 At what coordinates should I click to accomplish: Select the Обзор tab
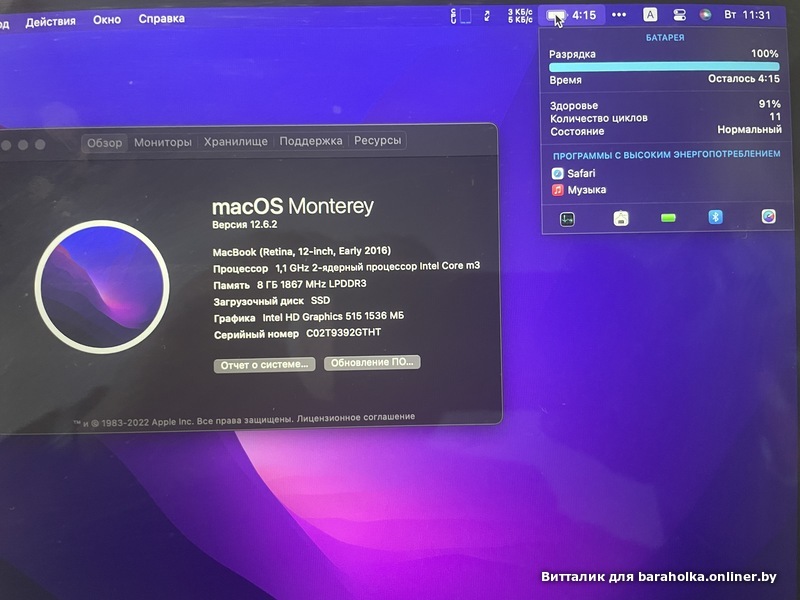point(104,143)
